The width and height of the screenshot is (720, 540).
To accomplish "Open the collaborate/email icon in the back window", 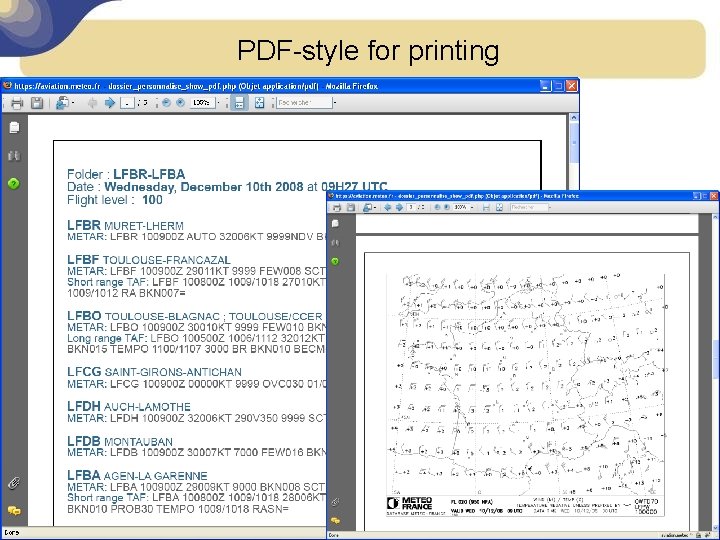I will 62,103.
